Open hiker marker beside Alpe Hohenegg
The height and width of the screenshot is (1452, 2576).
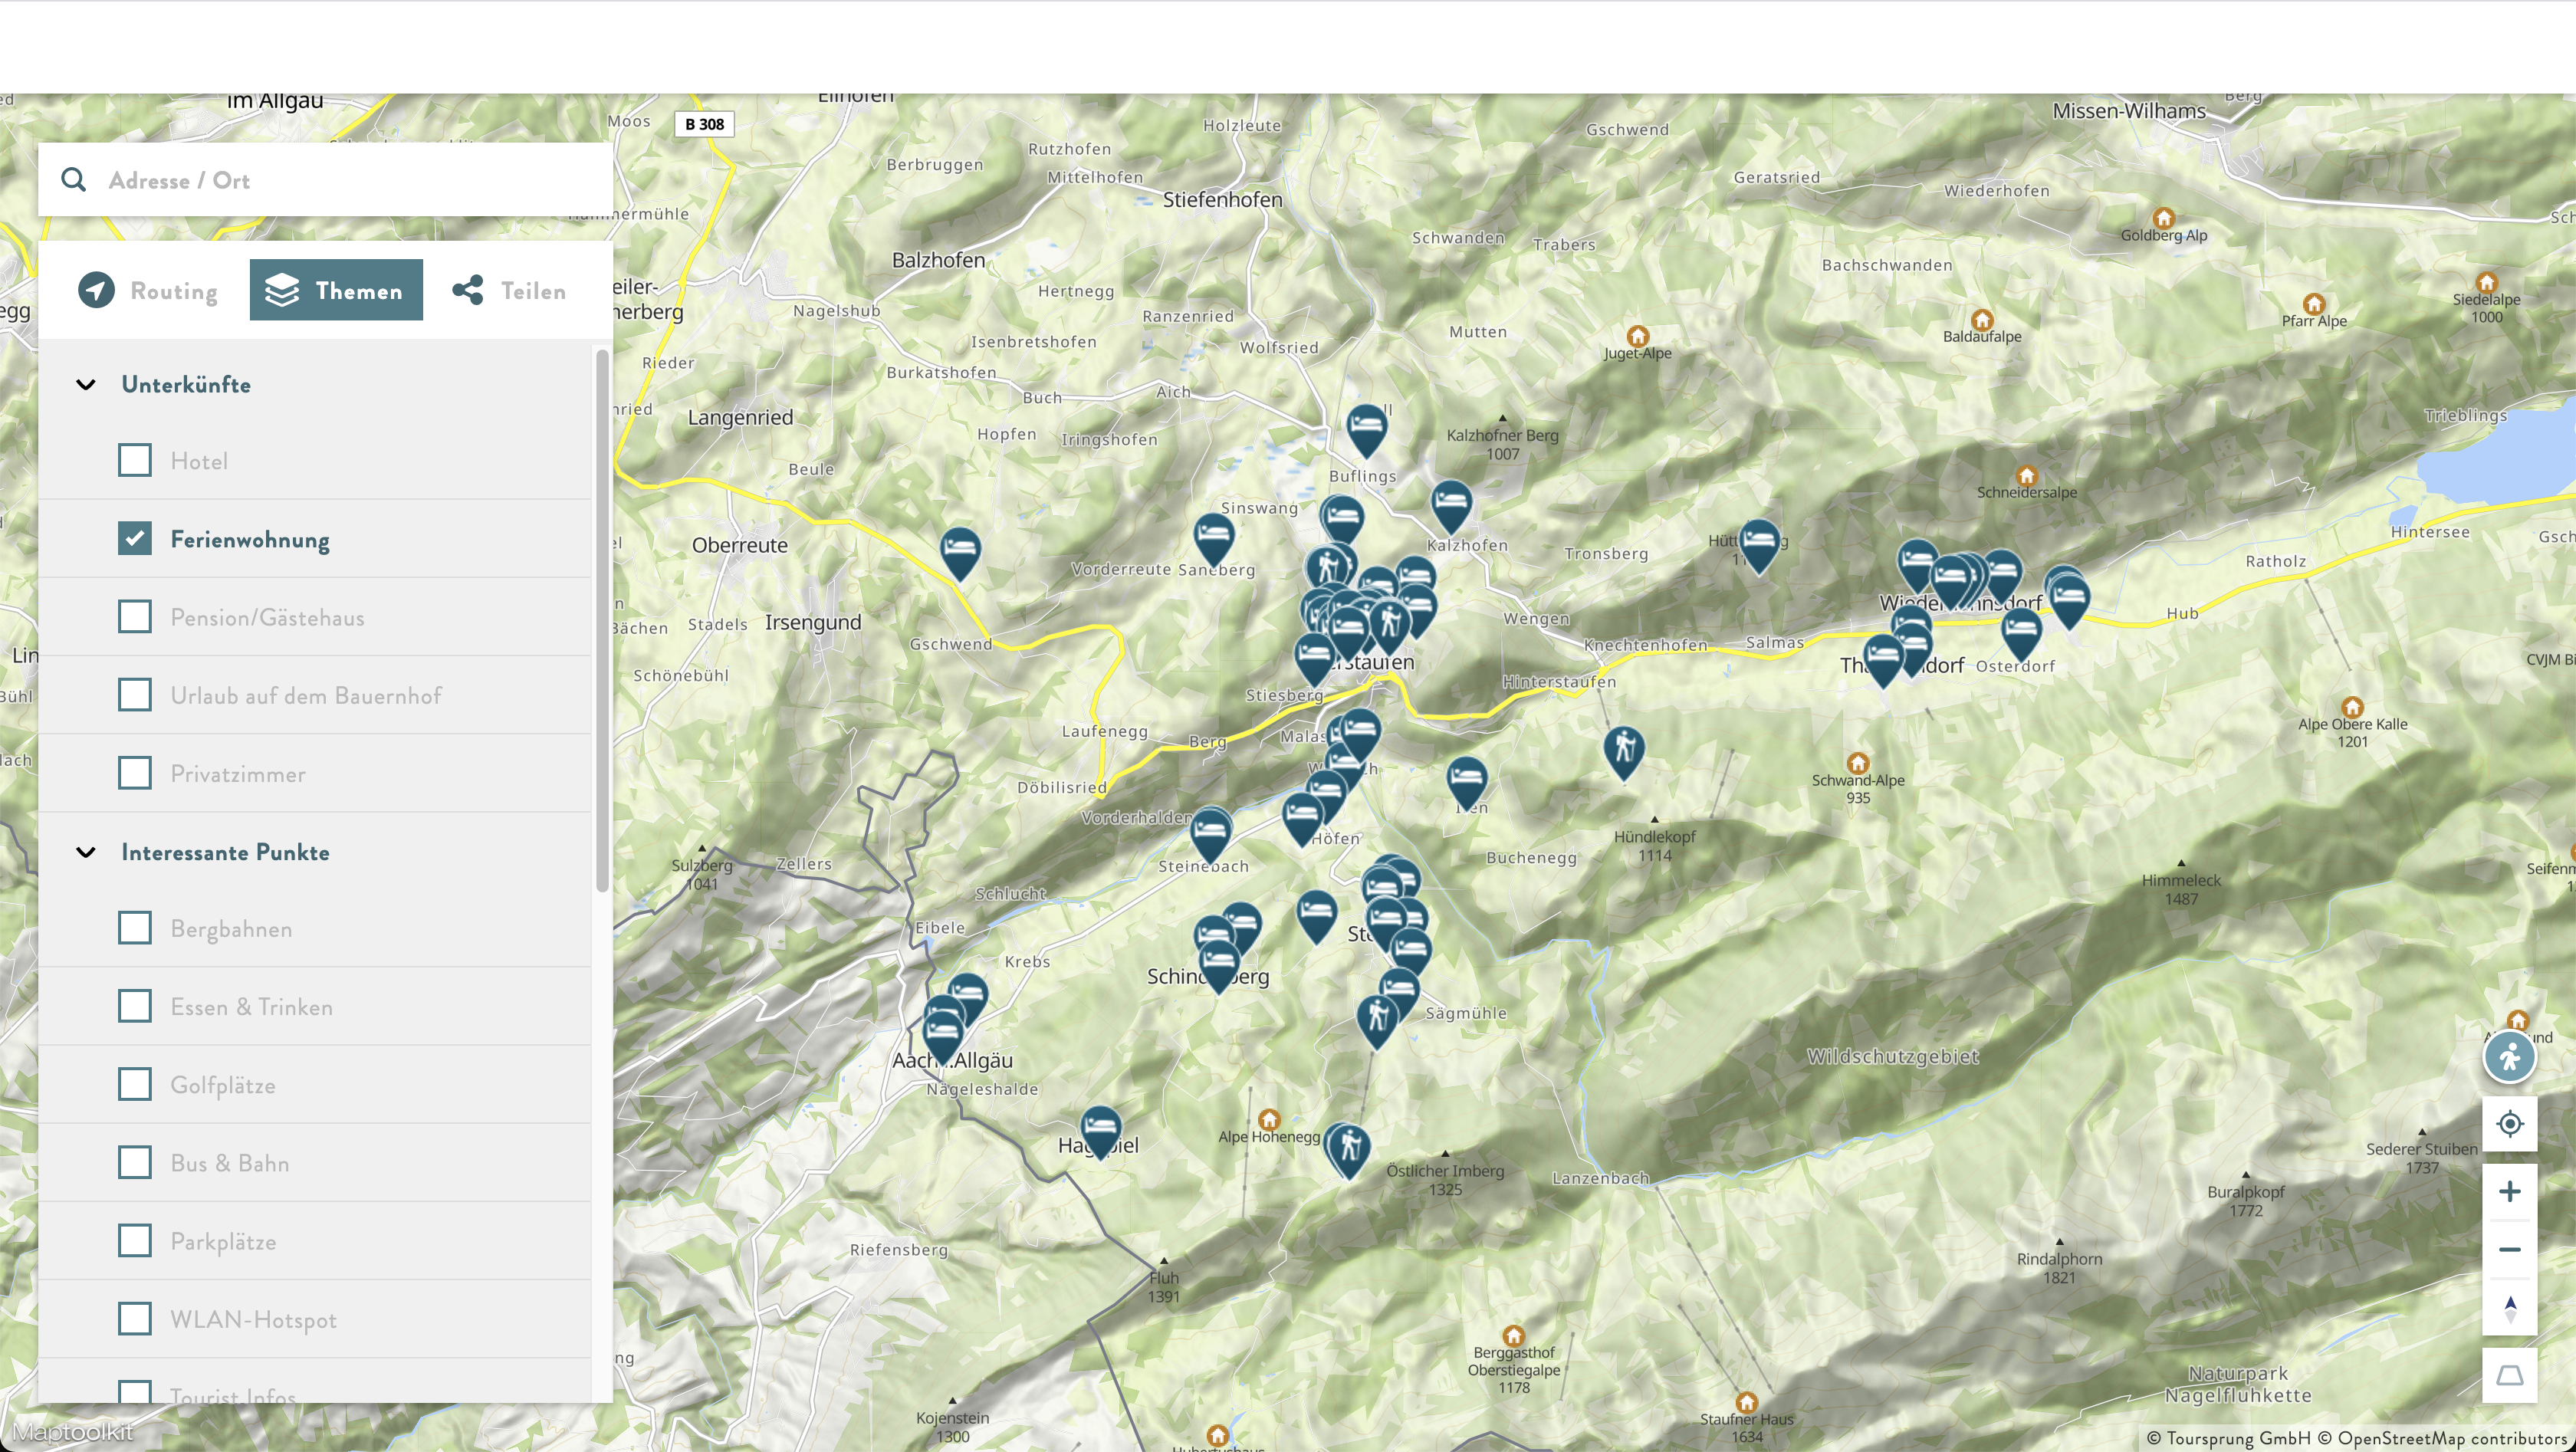point(1349,1150)
